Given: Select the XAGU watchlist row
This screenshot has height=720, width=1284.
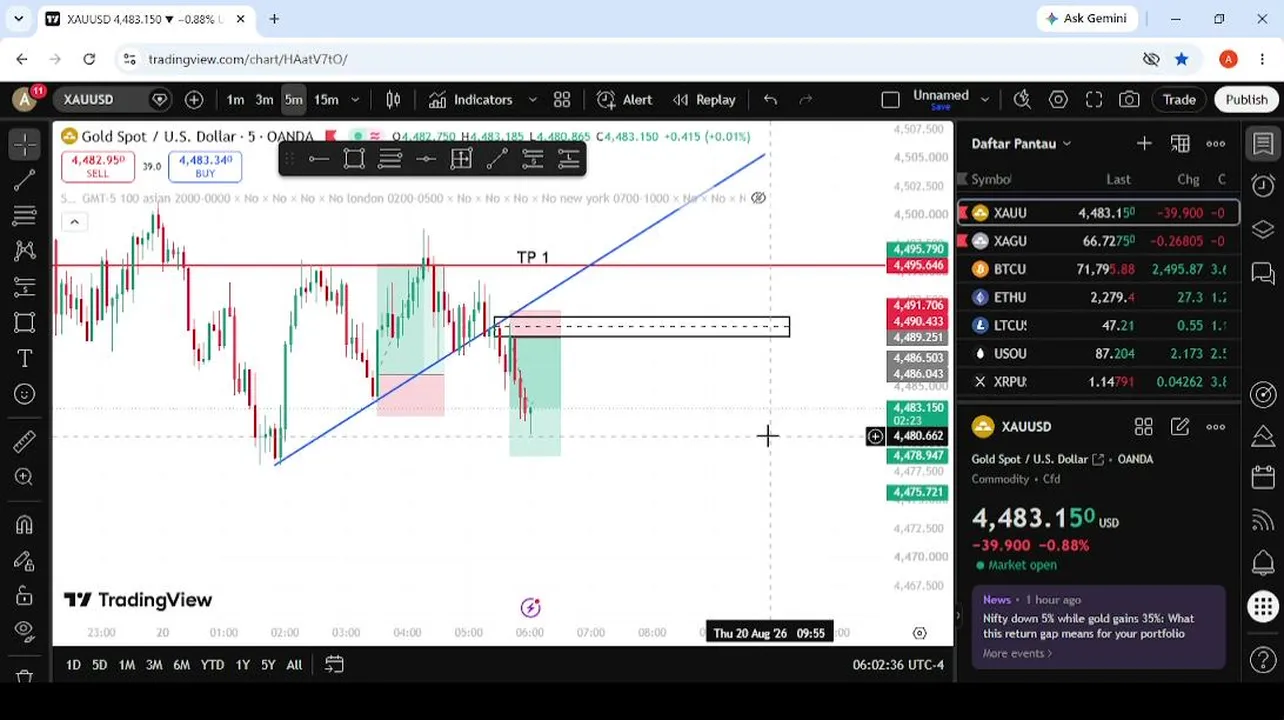Looking at the screenshot, I should point(1098,241).
